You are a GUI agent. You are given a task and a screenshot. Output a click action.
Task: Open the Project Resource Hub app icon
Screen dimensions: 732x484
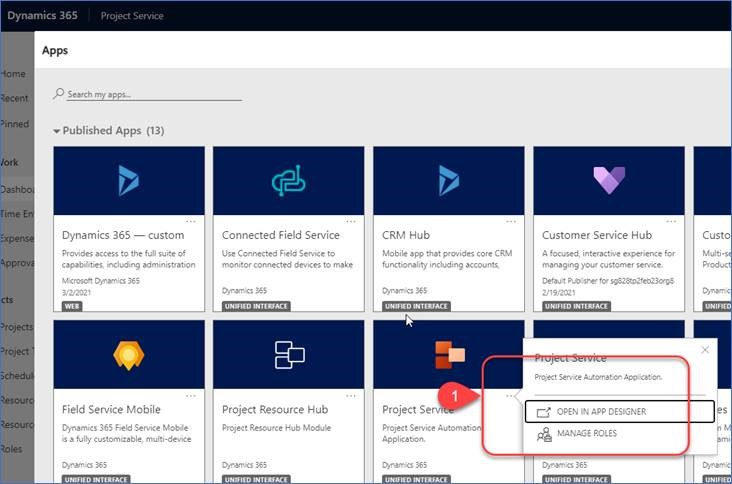click(288, 354)
